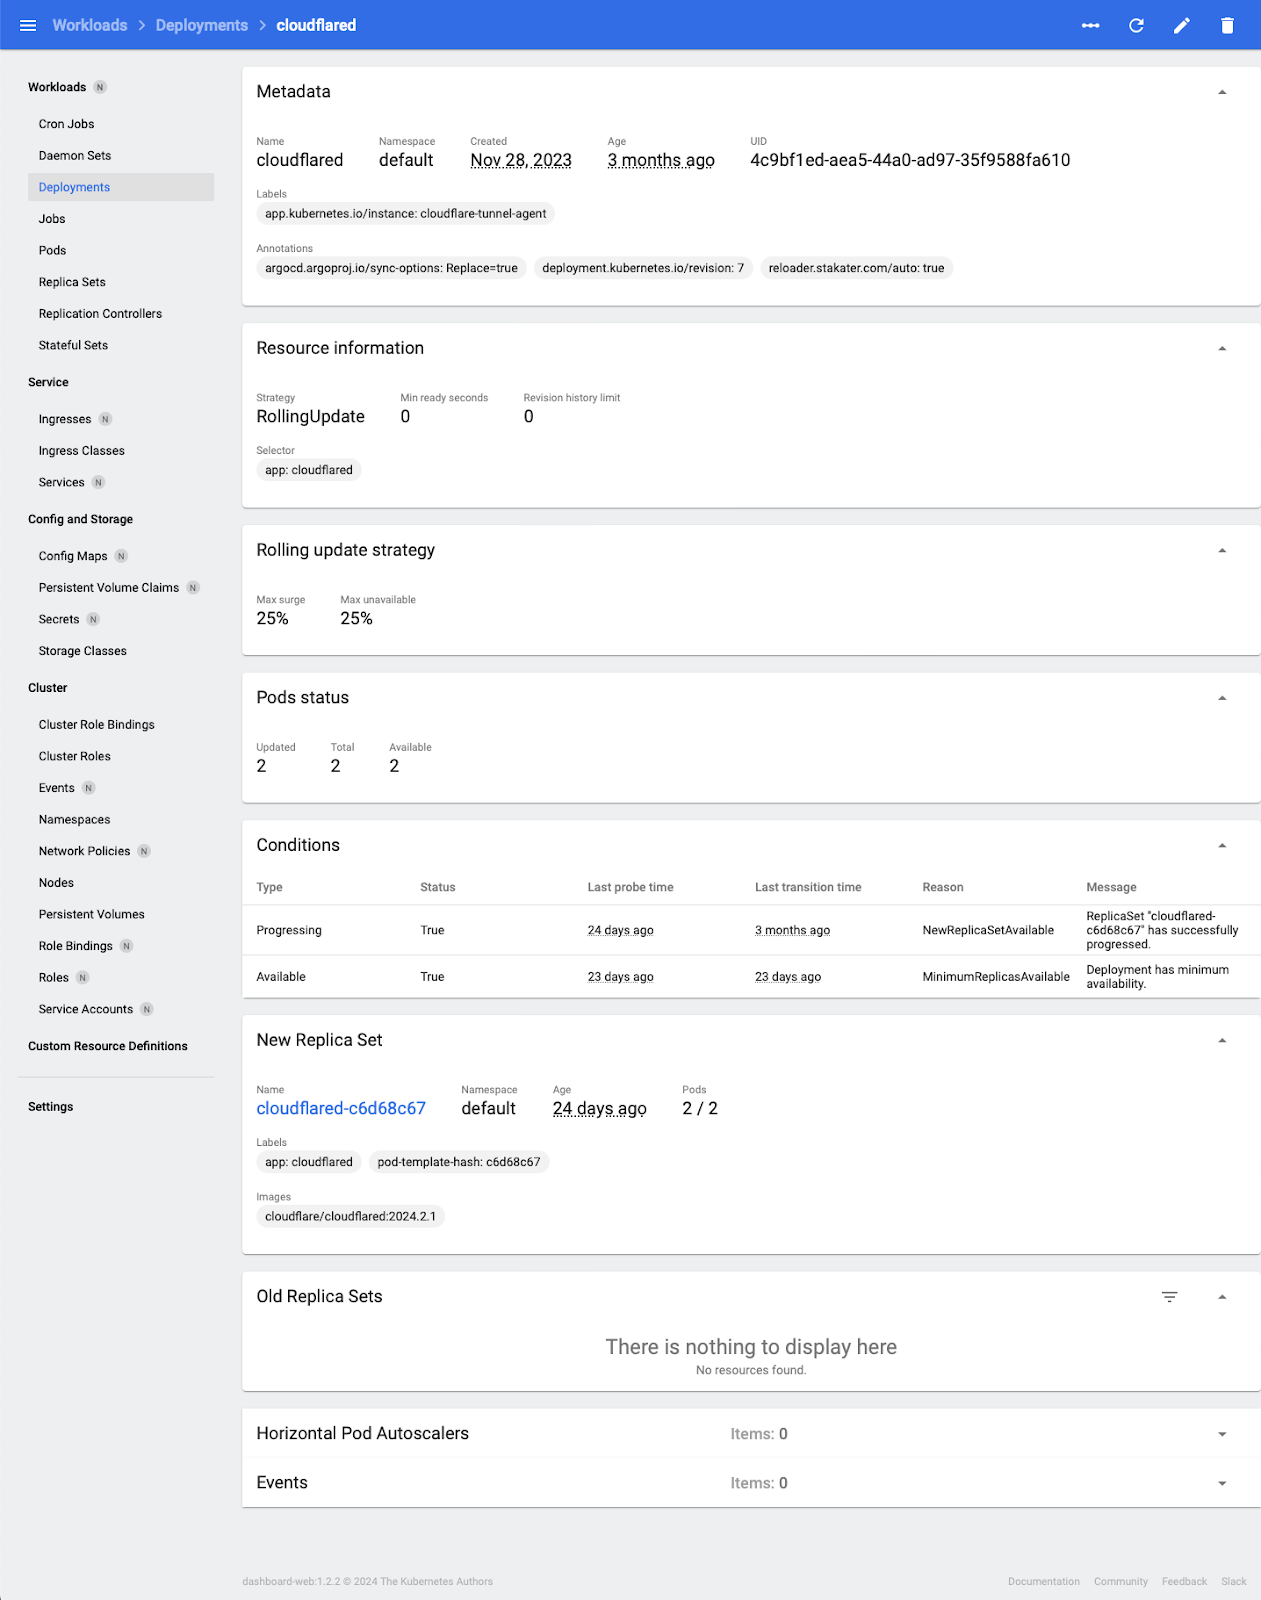
Task: Click the Created date Nov 28, 2023
Action: coord(521,160)
